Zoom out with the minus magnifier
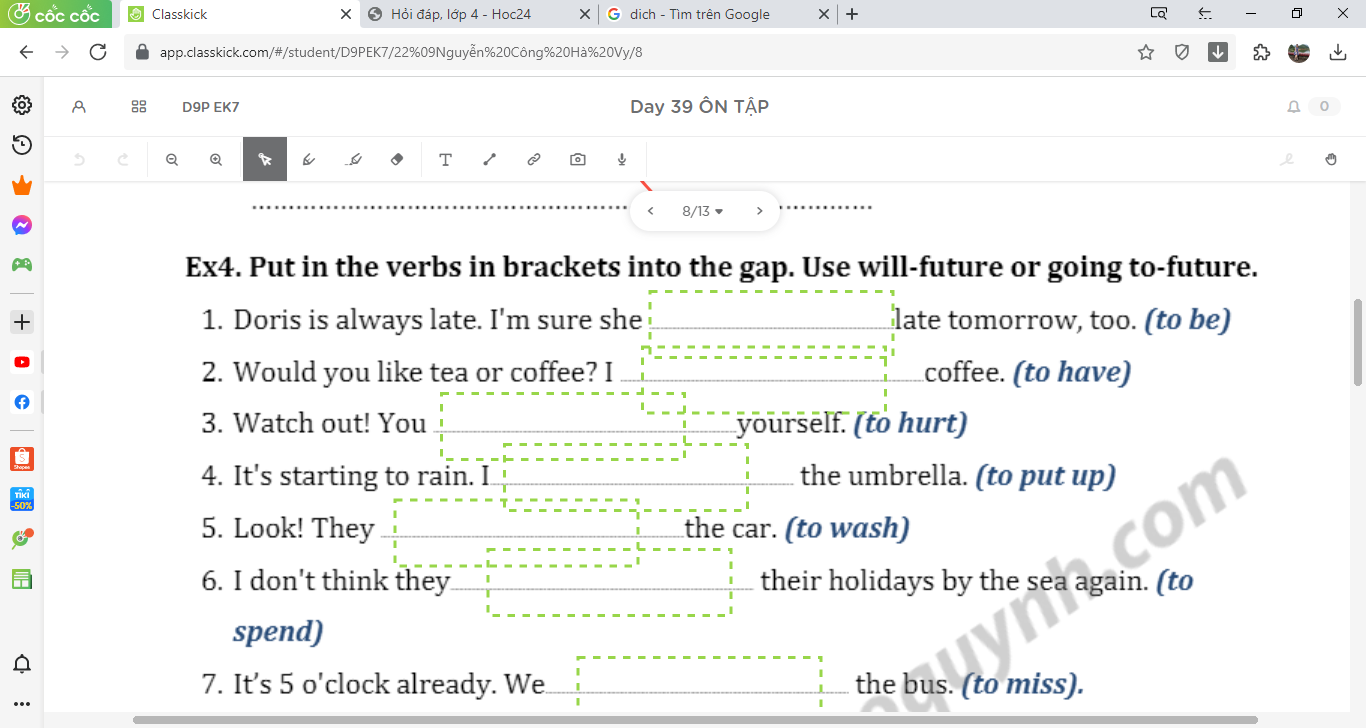The image size is (1366, 728). coord(172,159)
